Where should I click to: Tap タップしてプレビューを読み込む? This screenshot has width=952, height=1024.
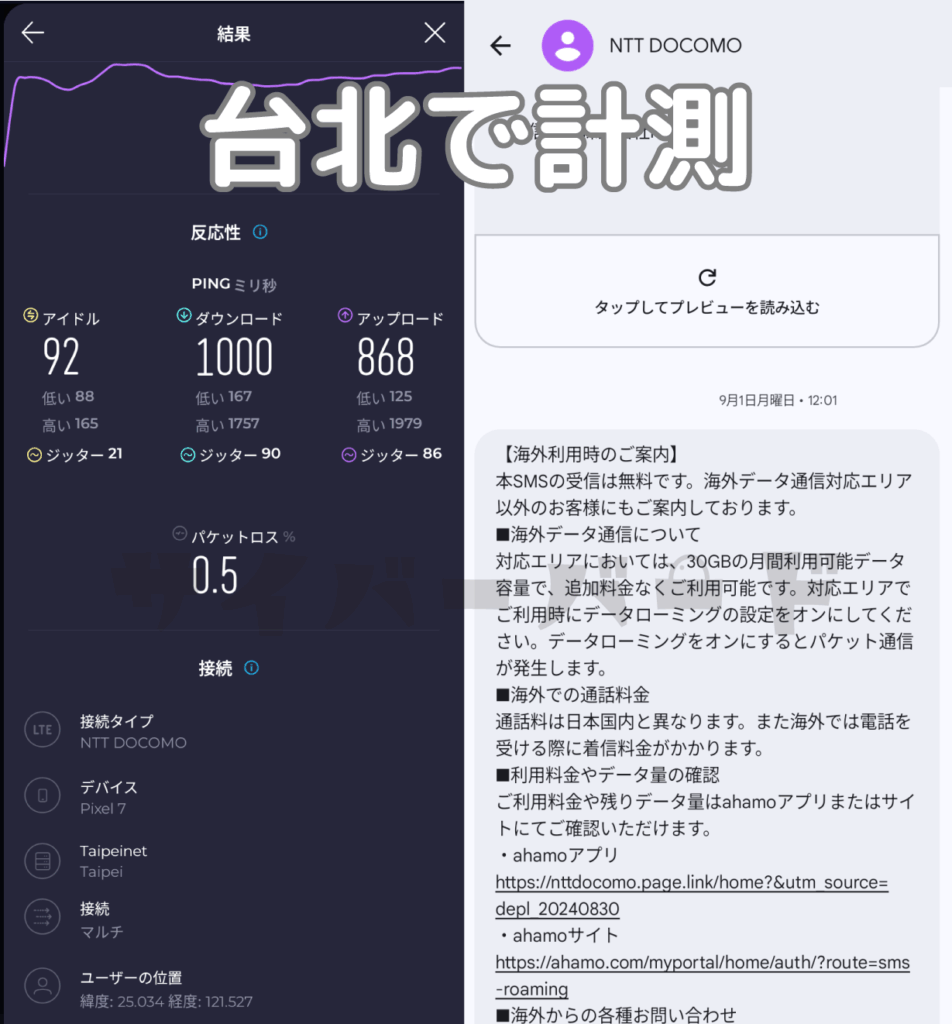tap(707, 308)
